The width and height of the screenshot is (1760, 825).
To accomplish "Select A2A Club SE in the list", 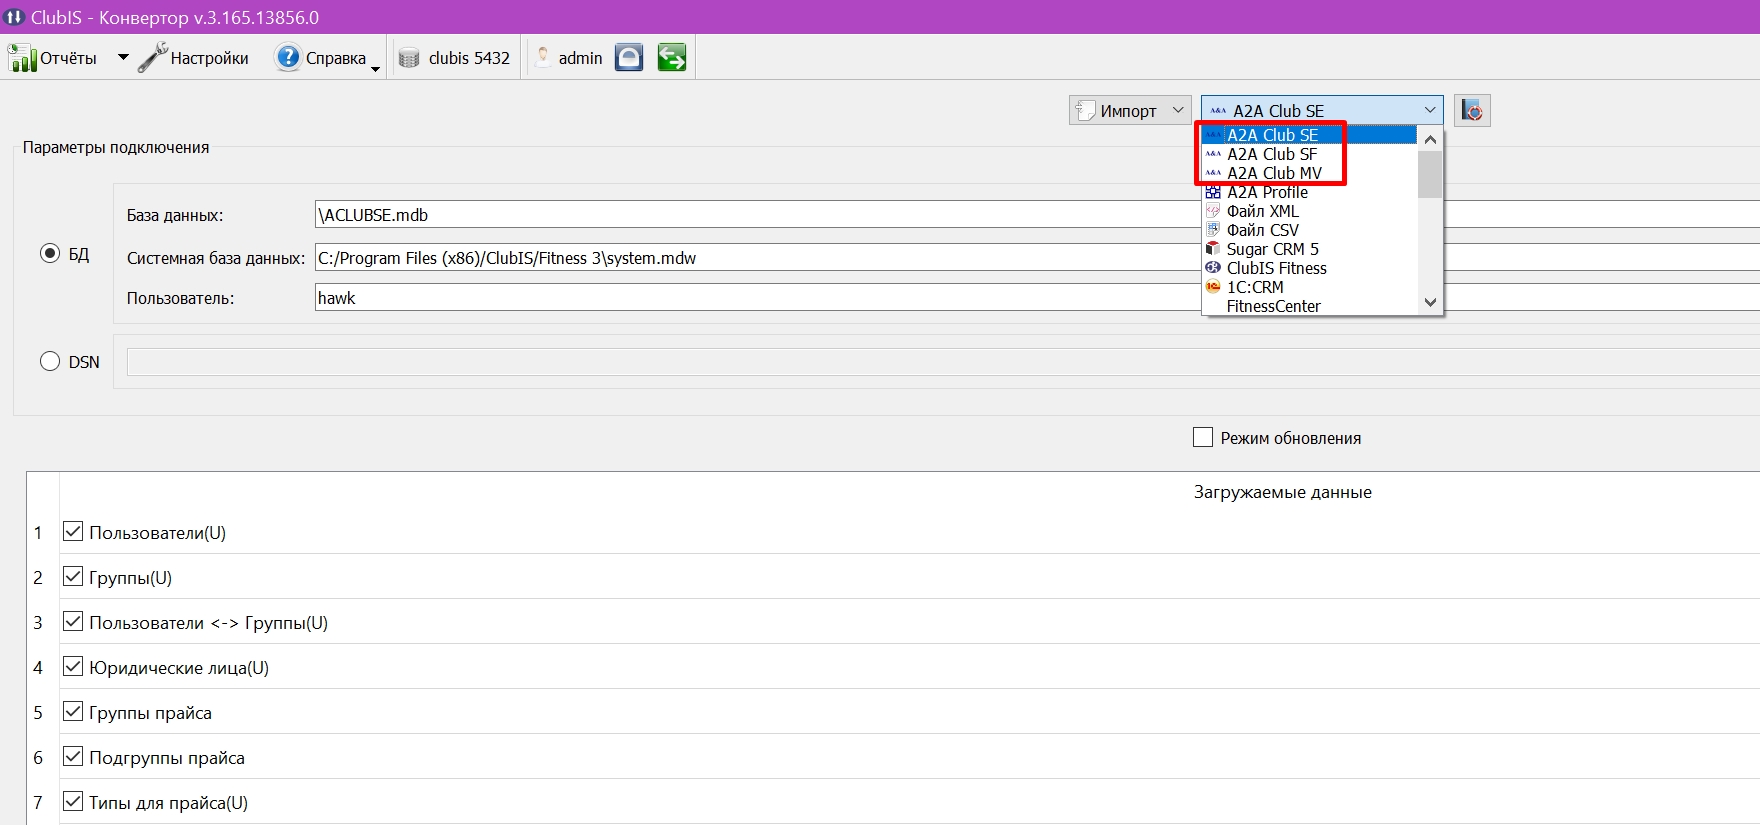I will 1309,135.
